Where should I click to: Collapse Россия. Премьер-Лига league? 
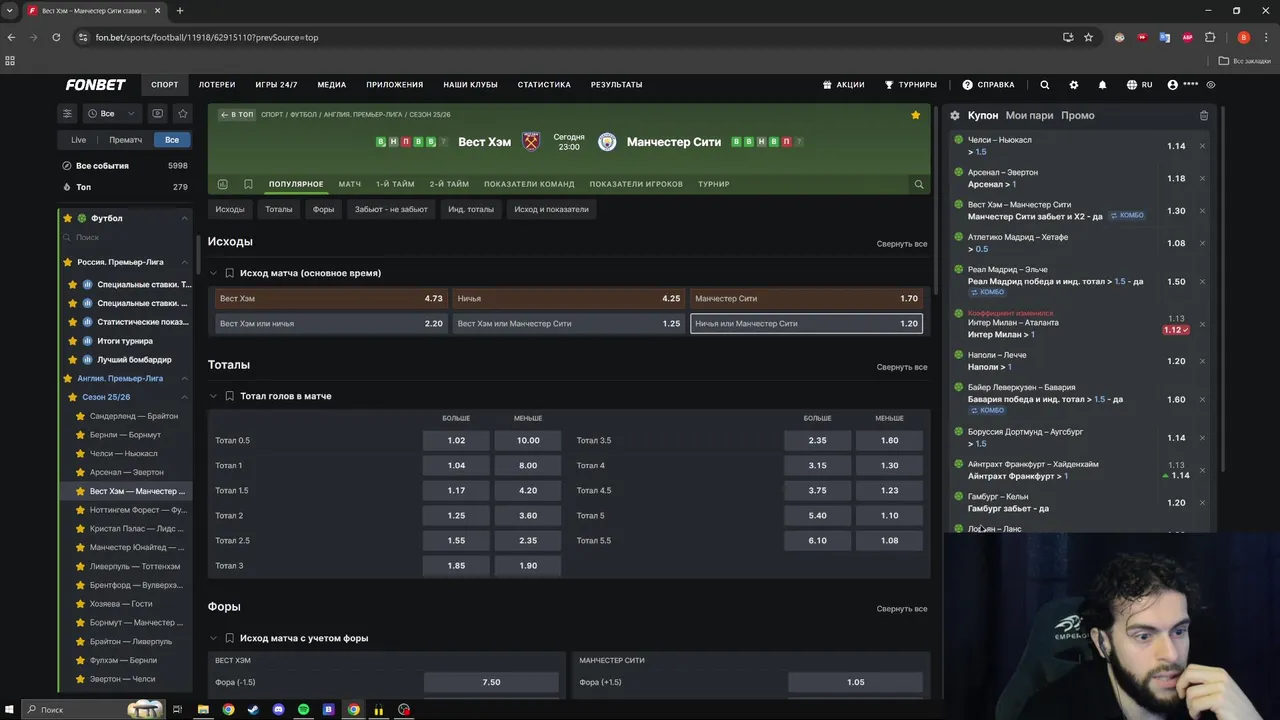[x=184, y=262]
